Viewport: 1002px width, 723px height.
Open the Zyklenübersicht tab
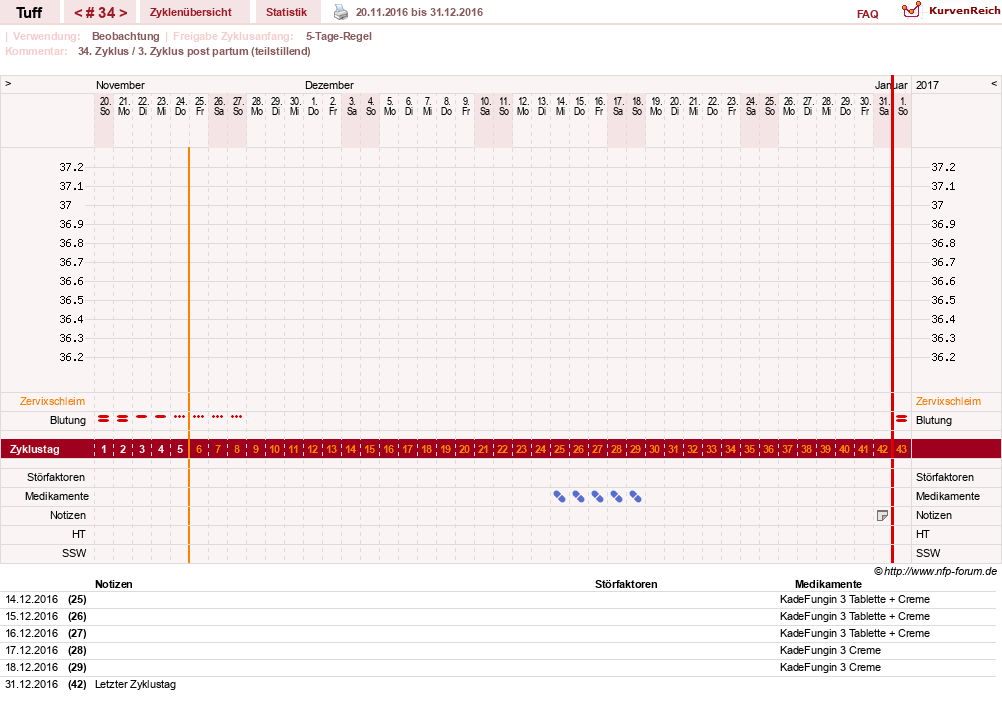coord(190,12)
